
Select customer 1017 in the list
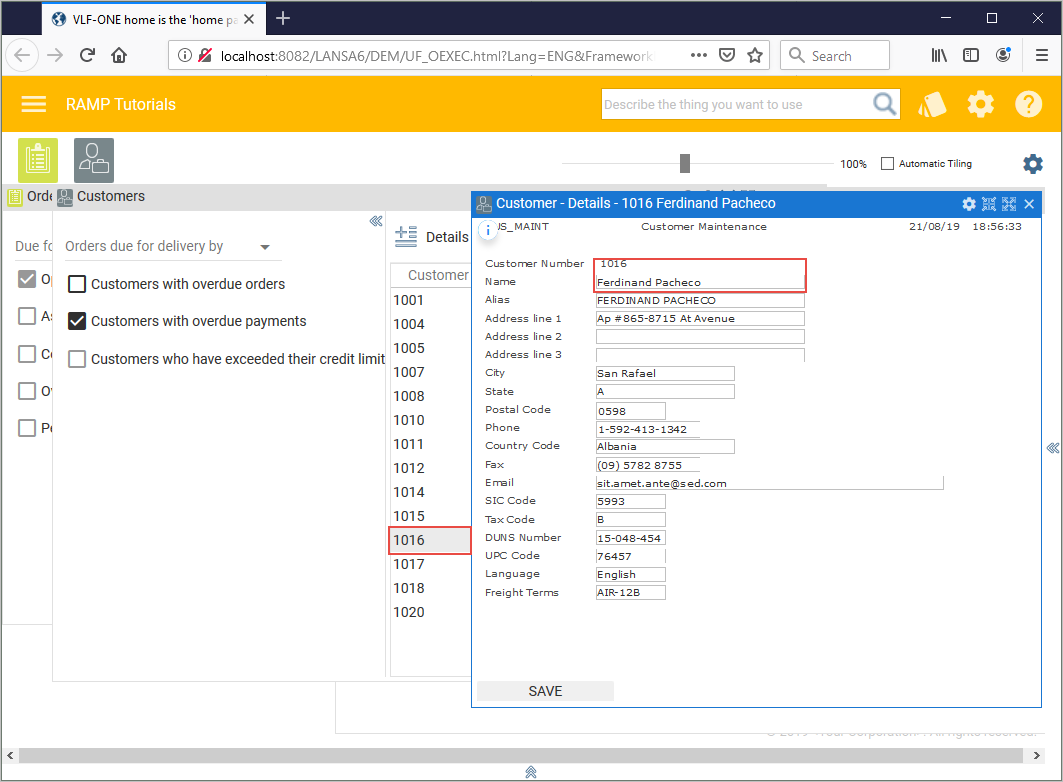tap(409, 564)
